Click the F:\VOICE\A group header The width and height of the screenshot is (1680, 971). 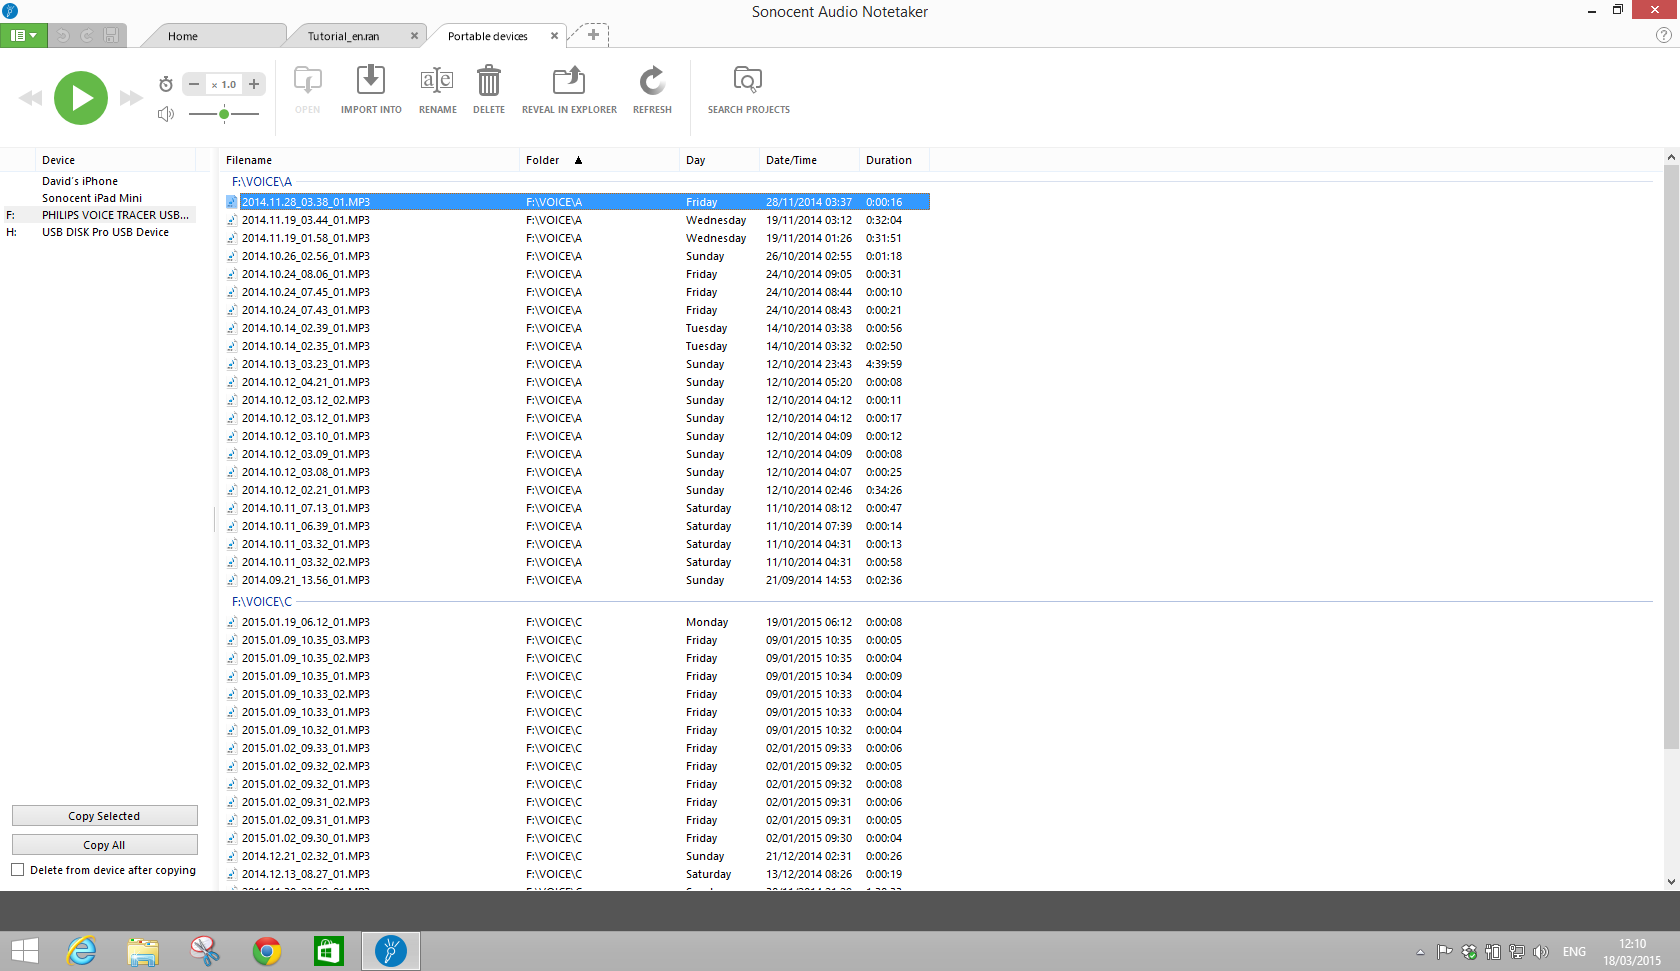tap(262, 182)
